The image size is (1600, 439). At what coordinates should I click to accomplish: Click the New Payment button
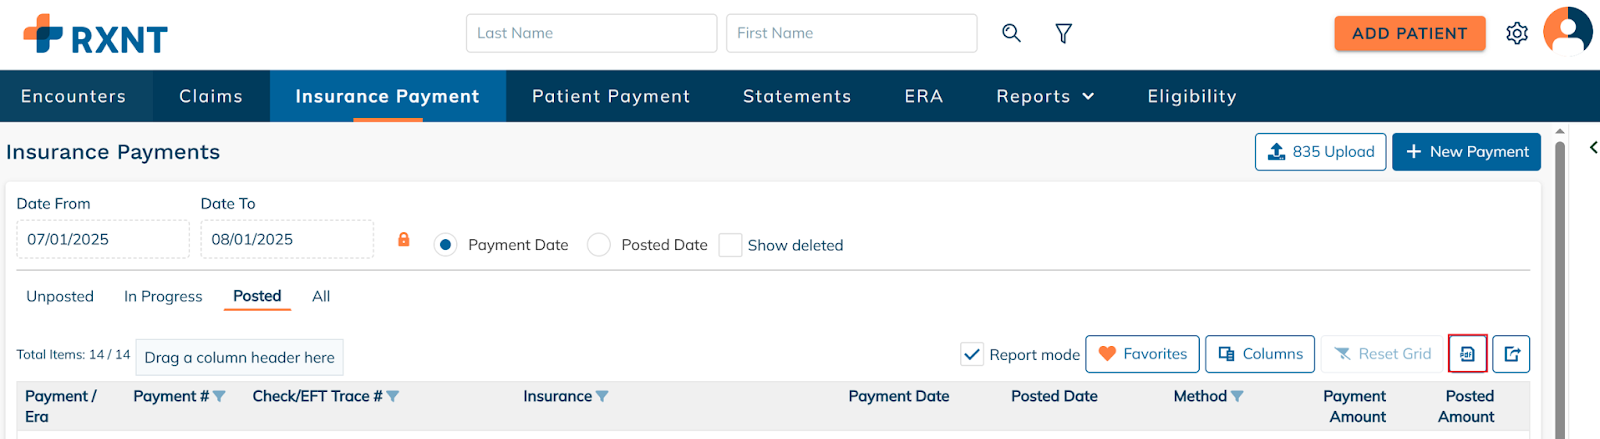1466,152
